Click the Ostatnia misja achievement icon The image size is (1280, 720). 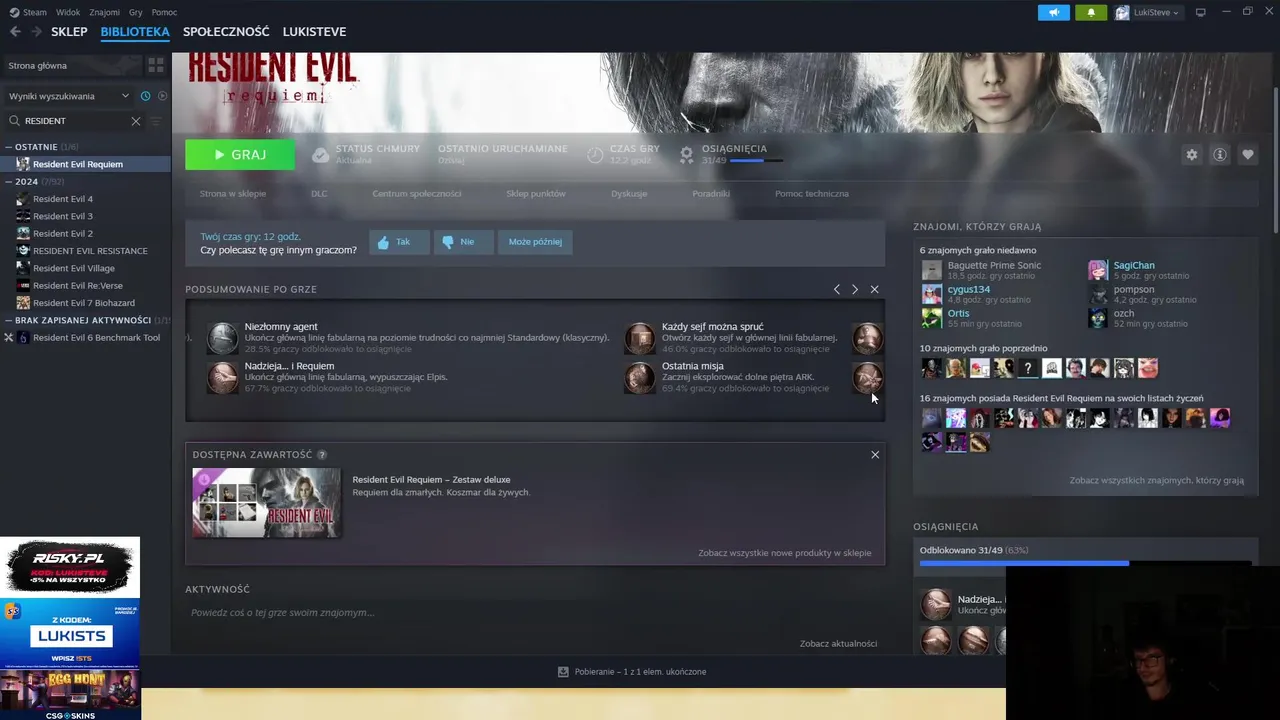(x=639, y=377)
